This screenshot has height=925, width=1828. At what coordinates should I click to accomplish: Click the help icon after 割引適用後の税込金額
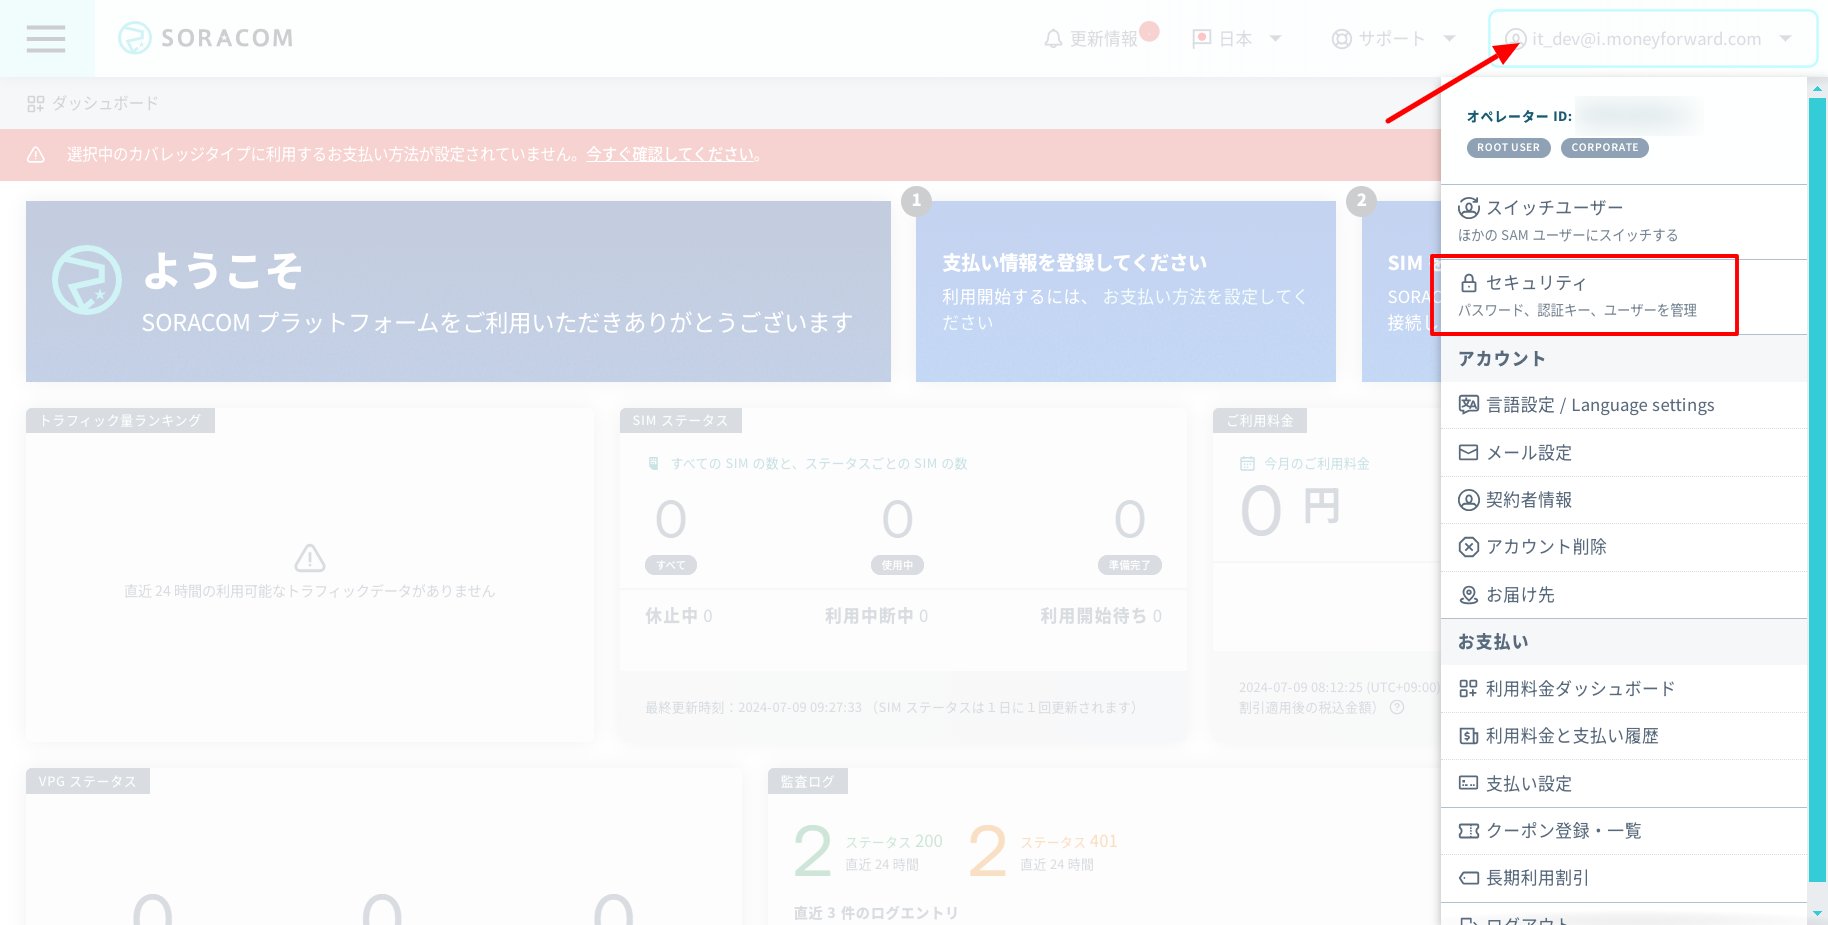click(x=1397, y=708)
